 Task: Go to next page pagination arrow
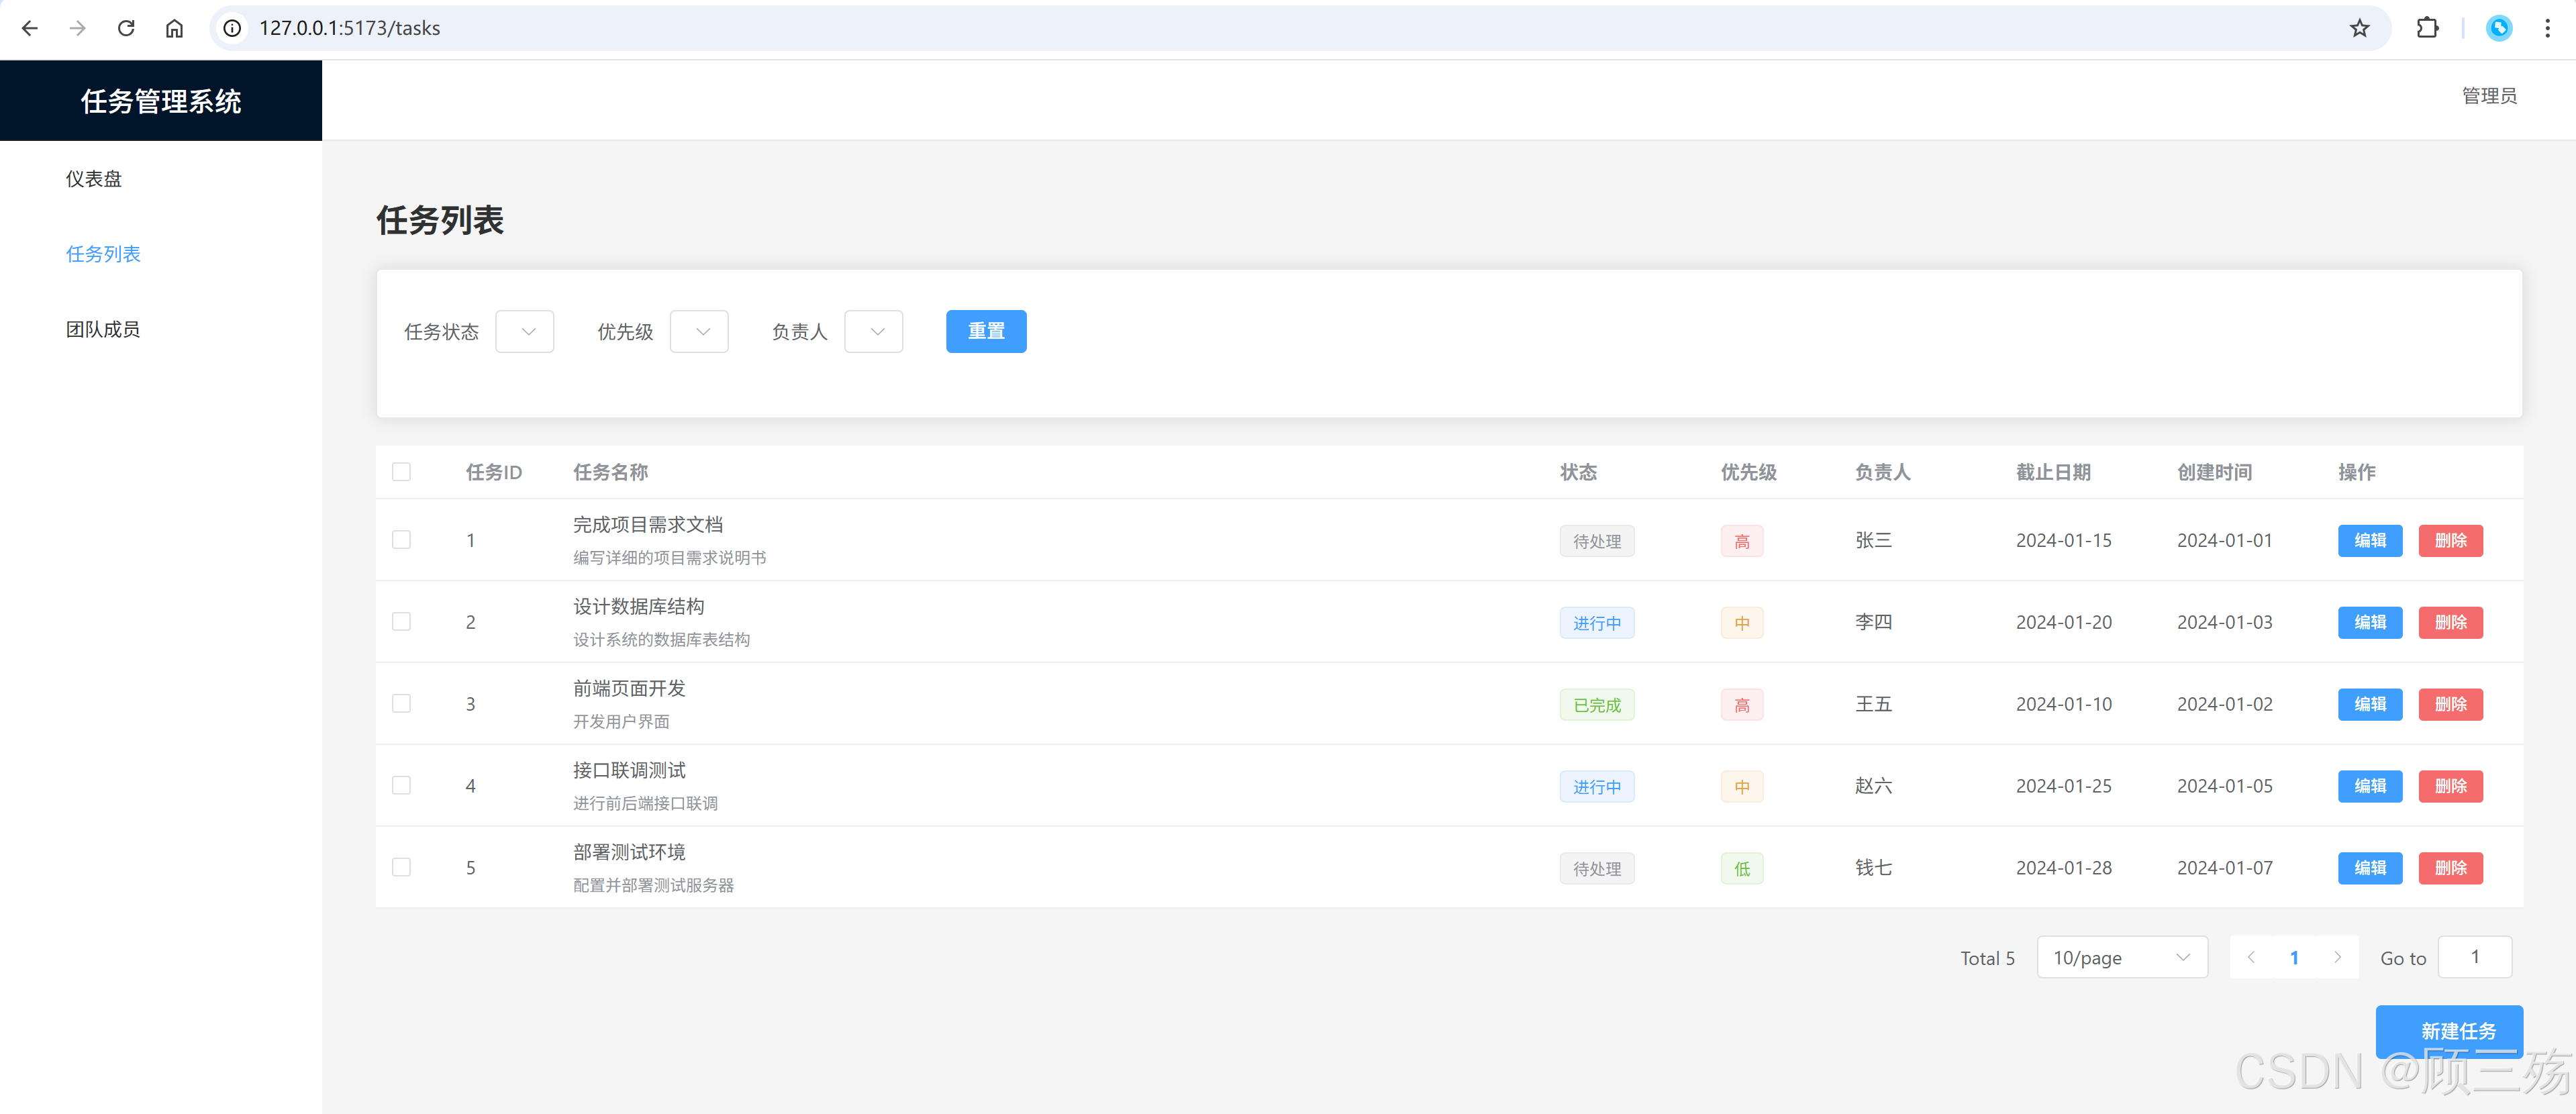point(2337,957)
